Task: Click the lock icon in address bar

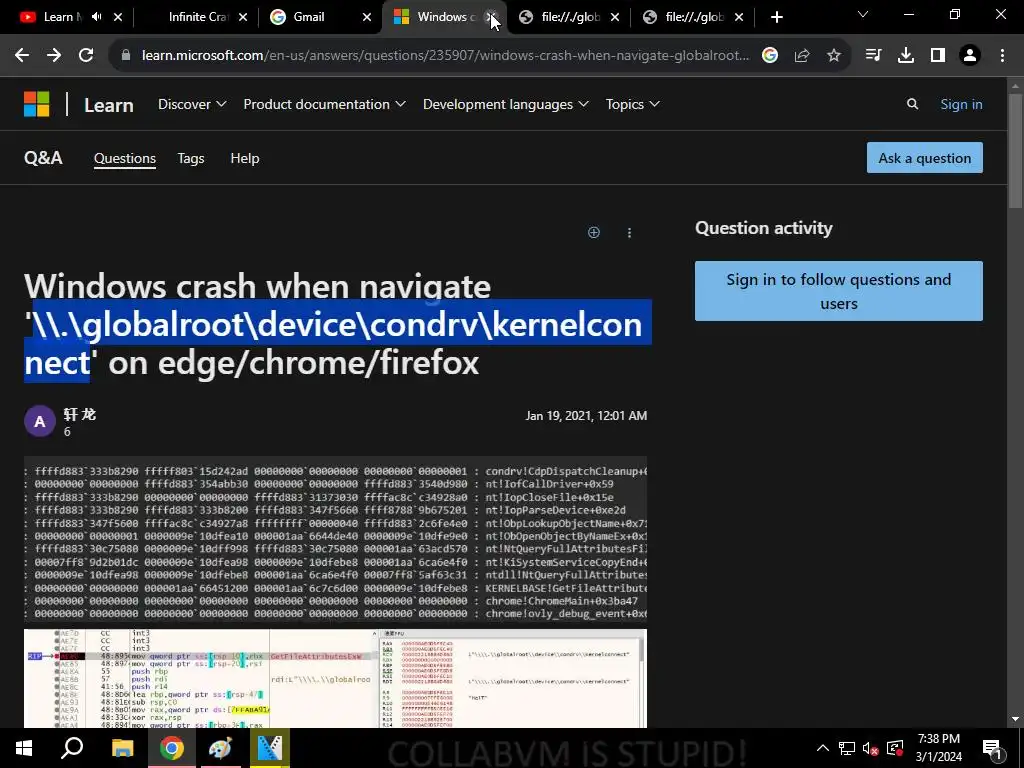Action: coord(126,56)
